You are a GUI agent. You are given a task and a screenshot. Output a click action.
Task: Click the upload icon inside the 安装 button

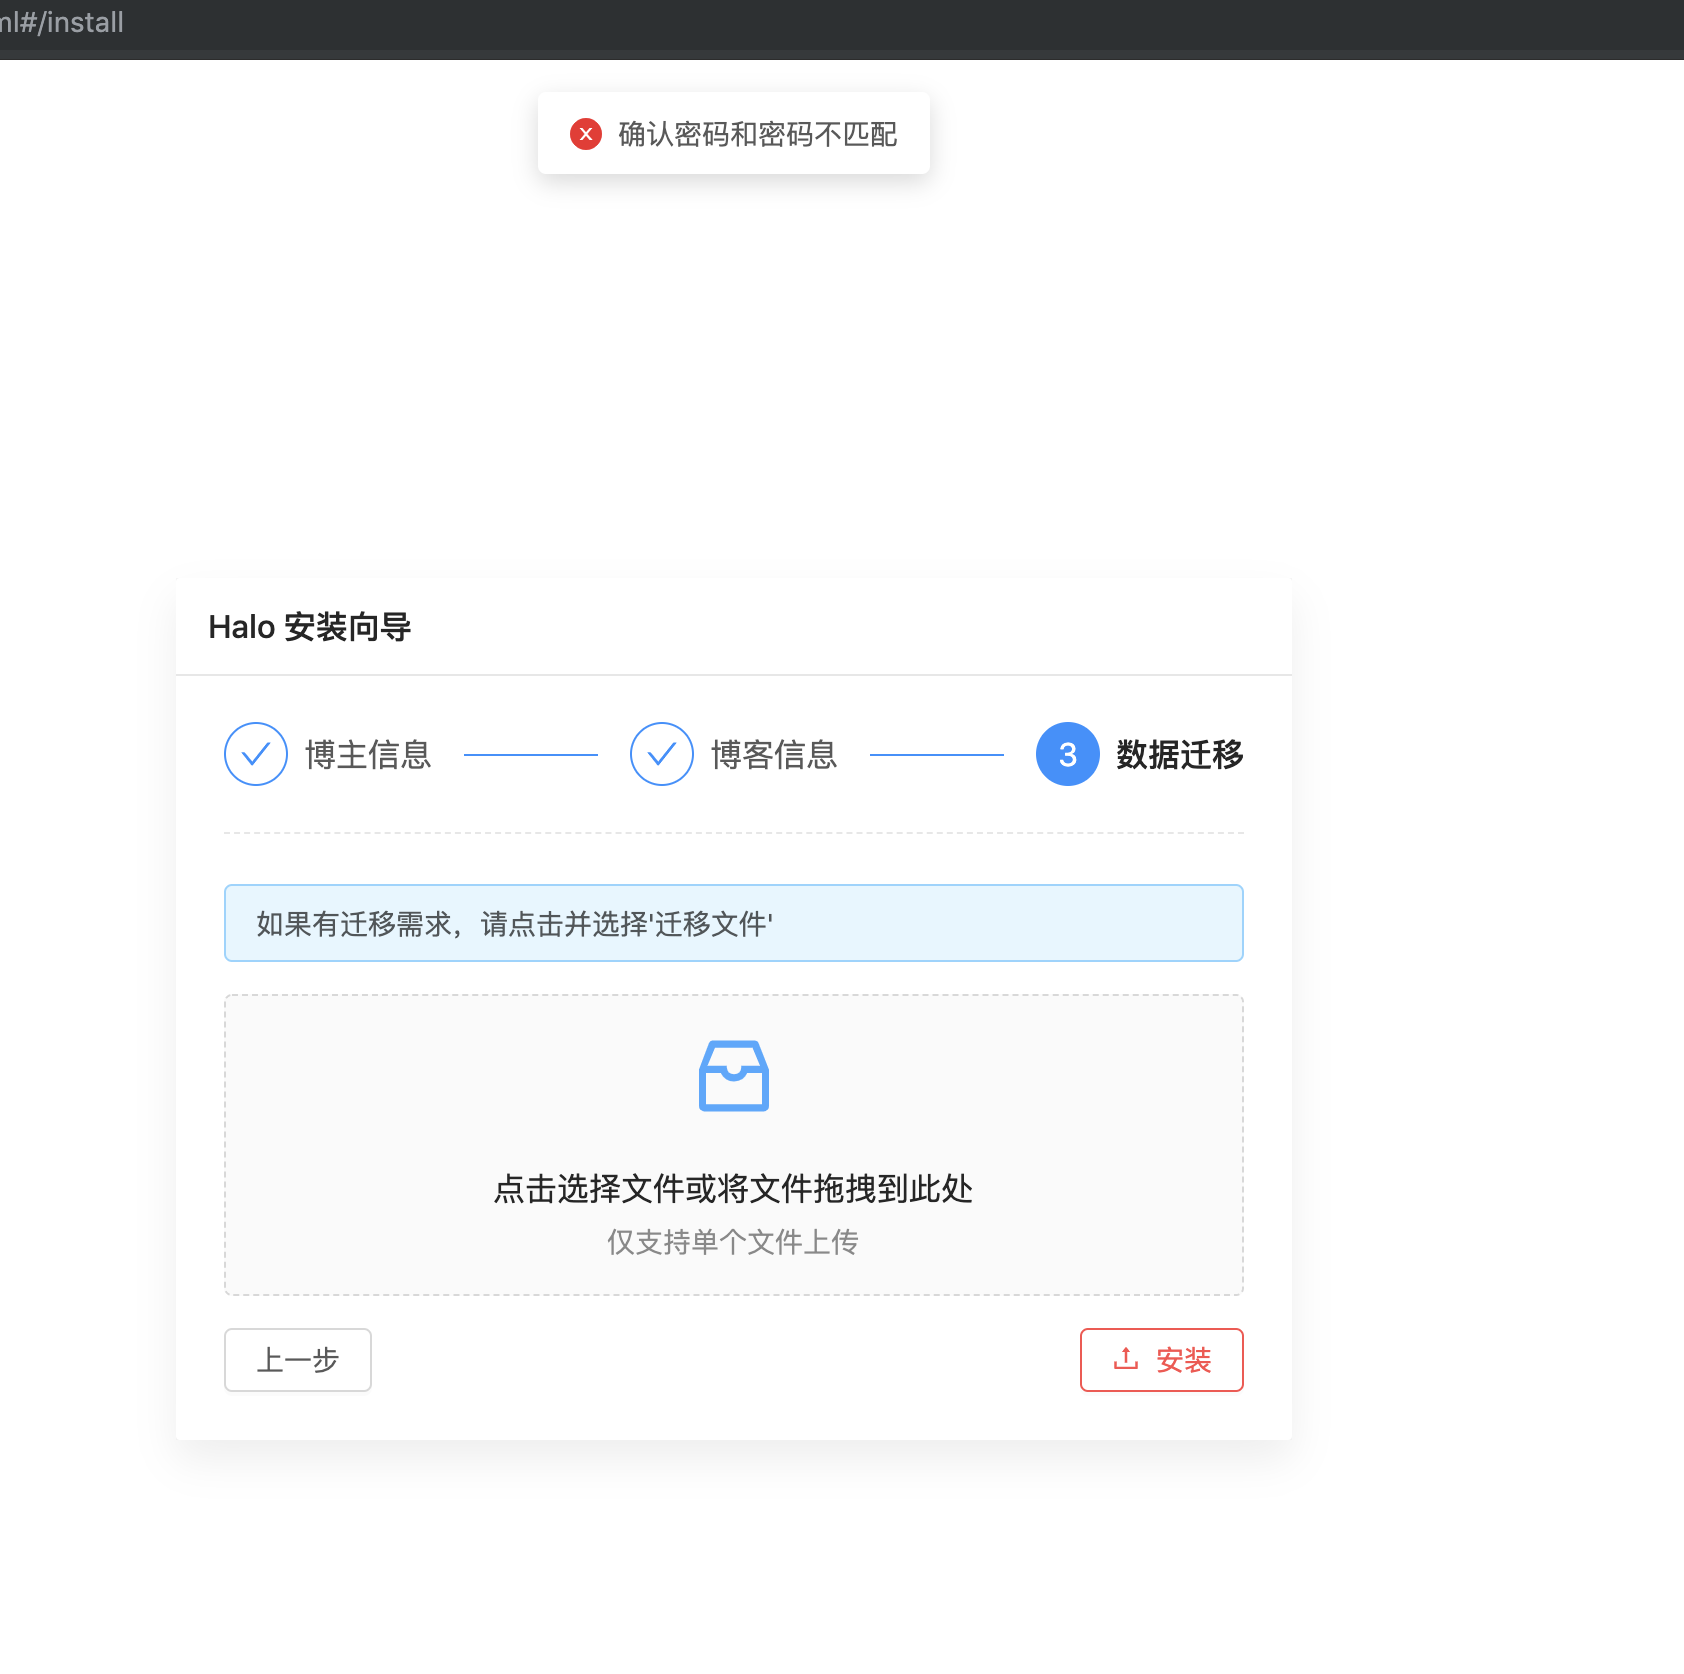pos(1124,1359)
